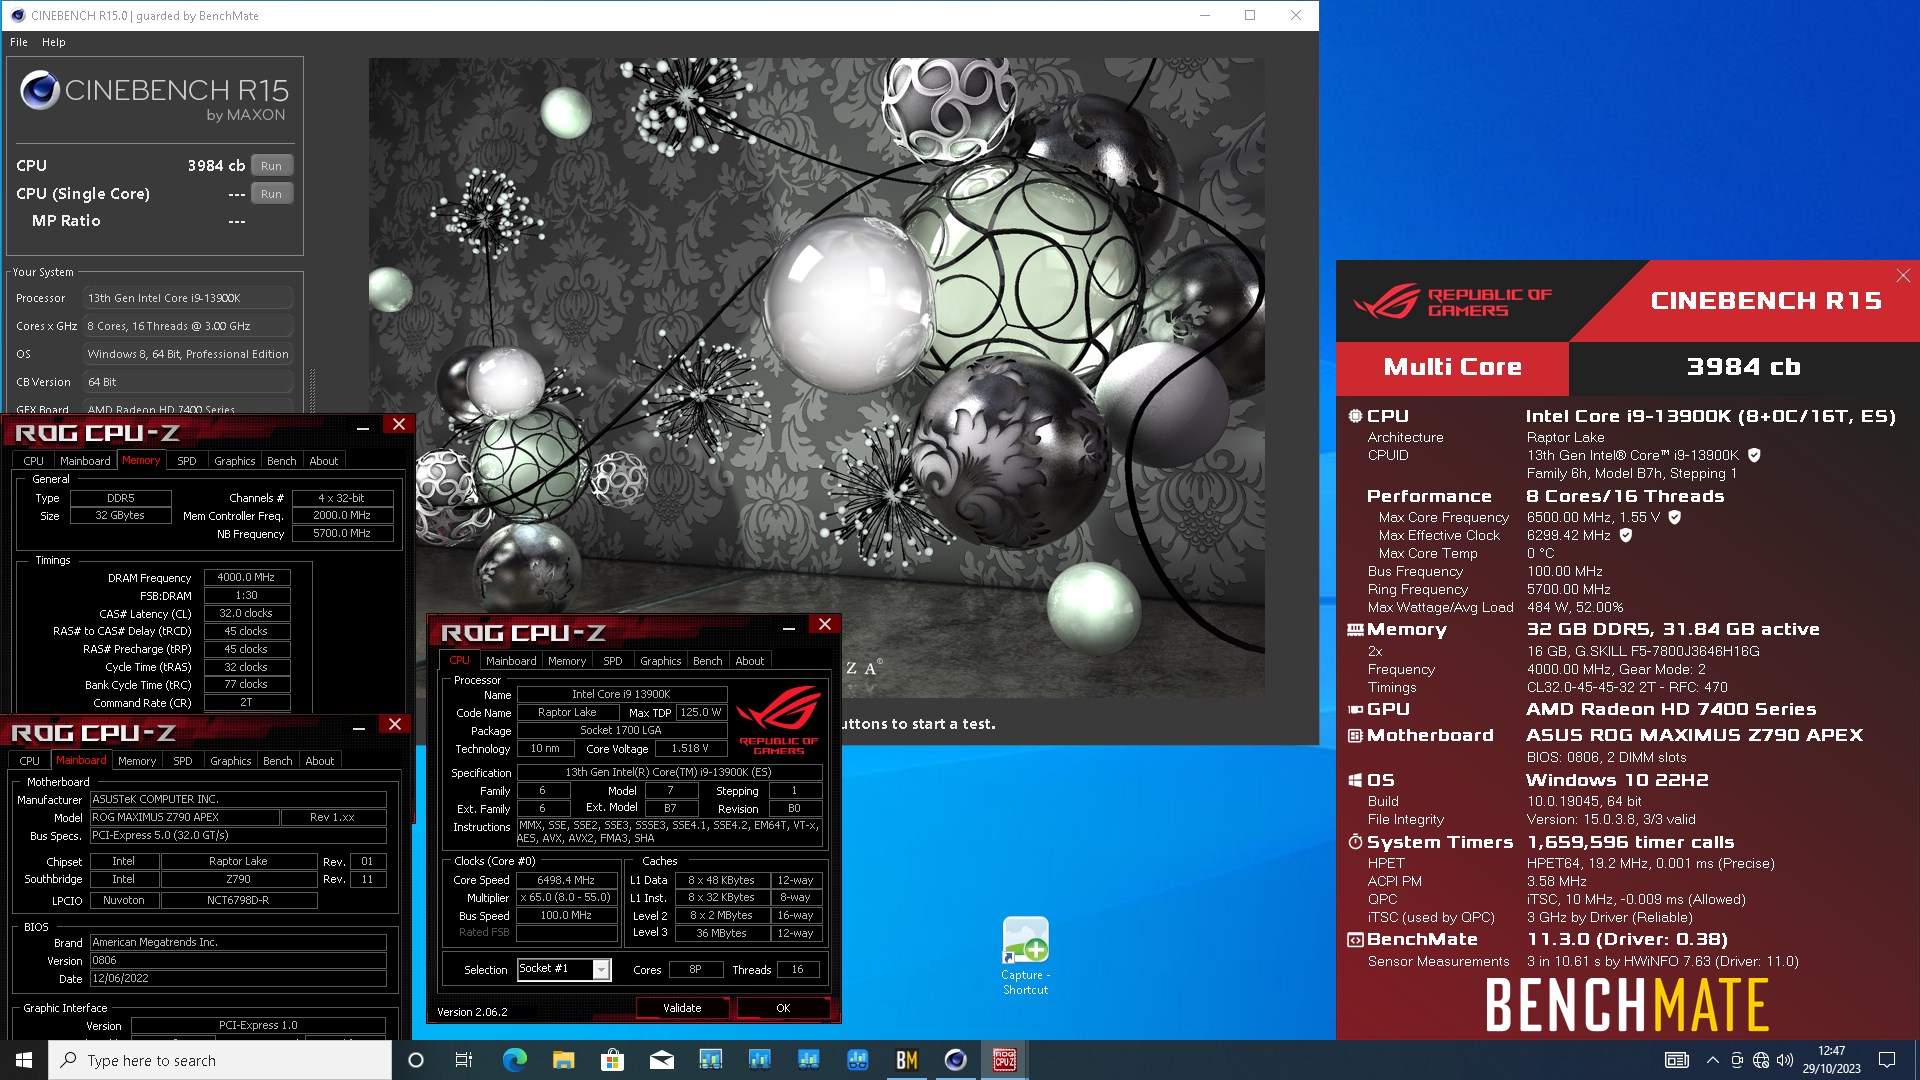Click the shield beside Max Effective Clock

pyautogui.click(x=1626, y=535)
